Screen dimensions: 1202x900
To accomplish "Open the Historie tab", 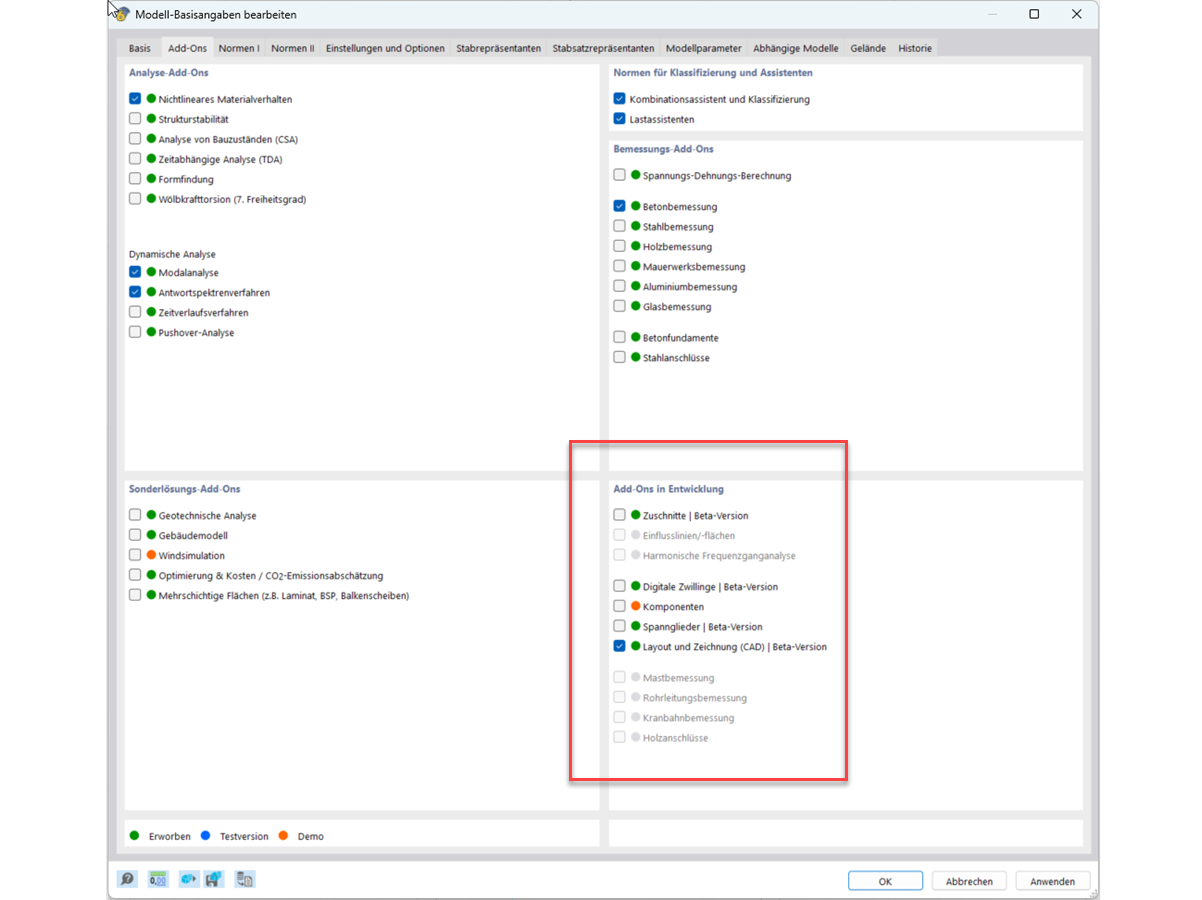I will (915, 47).
